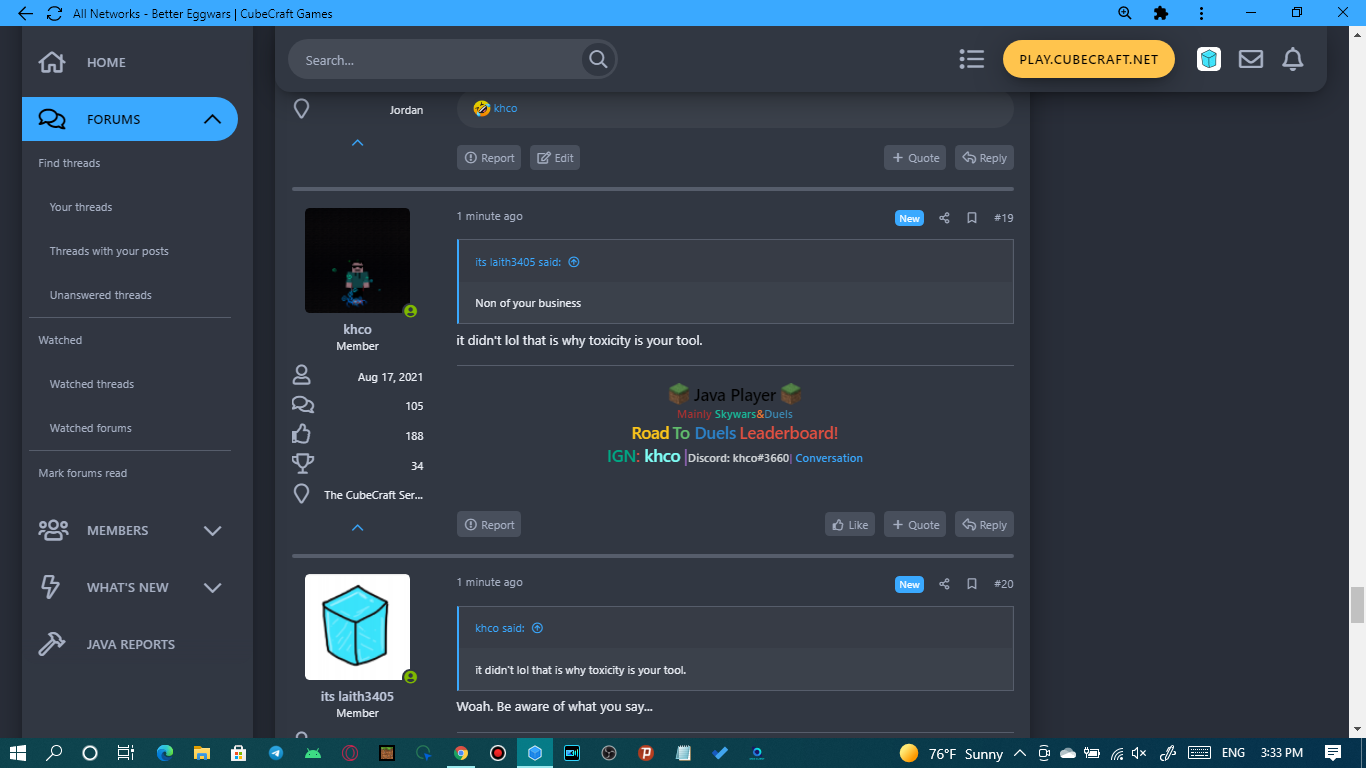Expand the Members sidebar section
Screen dimensions: 1366x768
click(x=212, y=530)
